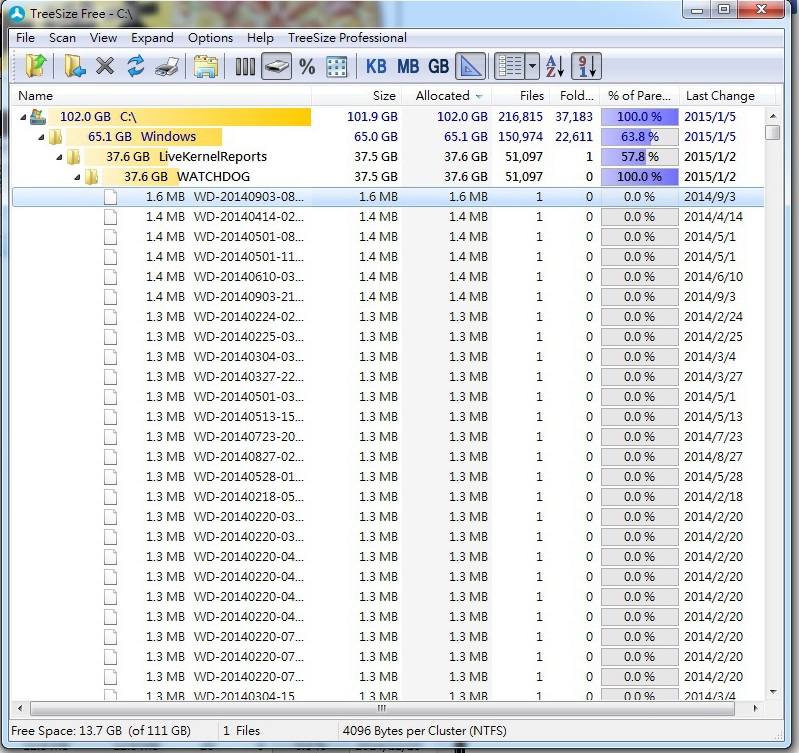Toggle percent display mode
799x753 pixels.
(307, 67)
